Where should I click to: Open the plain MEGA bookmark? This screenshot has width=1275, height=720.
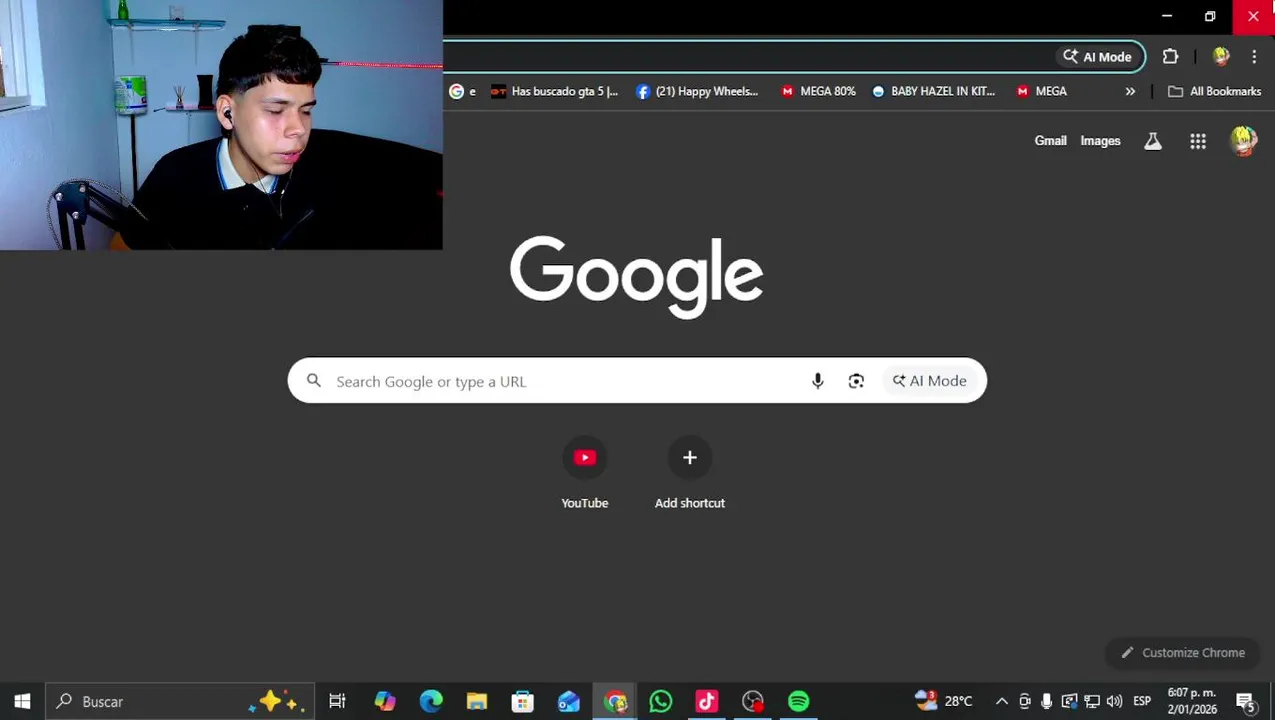pyautogui.click(x=1041, y=91)
